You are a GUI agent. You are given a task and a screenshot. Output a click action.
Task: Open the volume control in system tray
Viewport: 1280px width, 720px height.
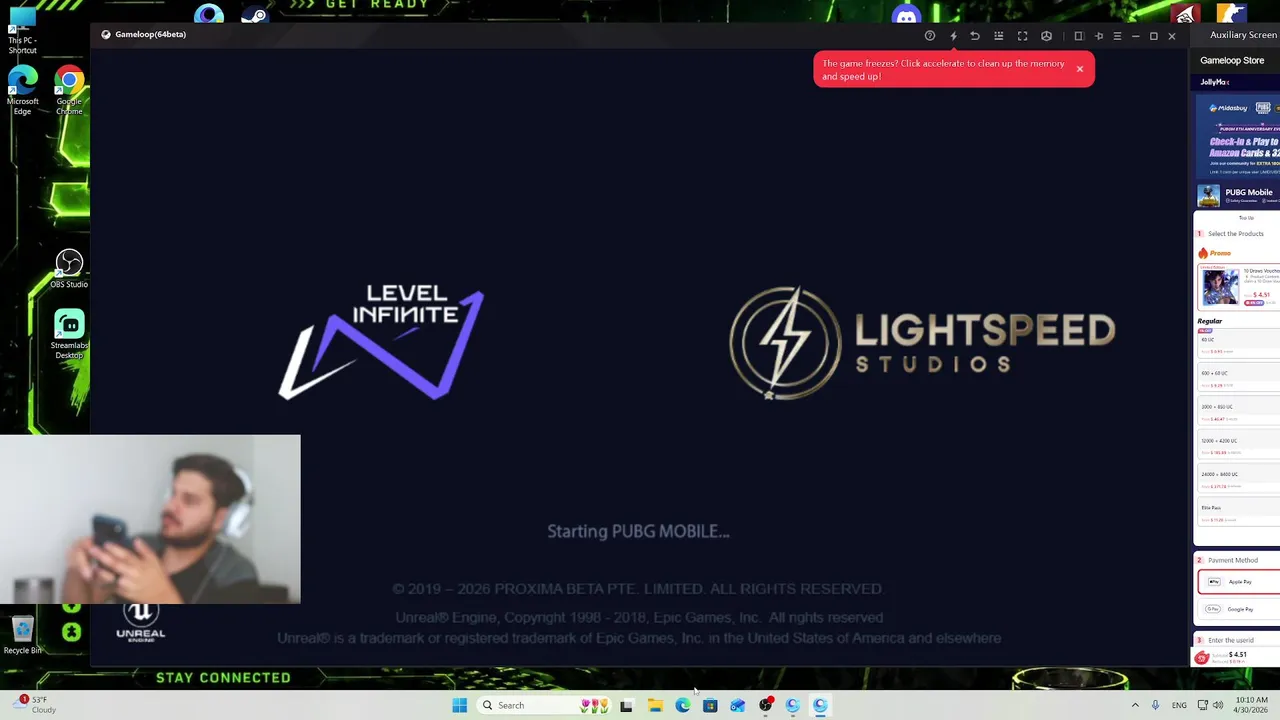click(1218, 705)
